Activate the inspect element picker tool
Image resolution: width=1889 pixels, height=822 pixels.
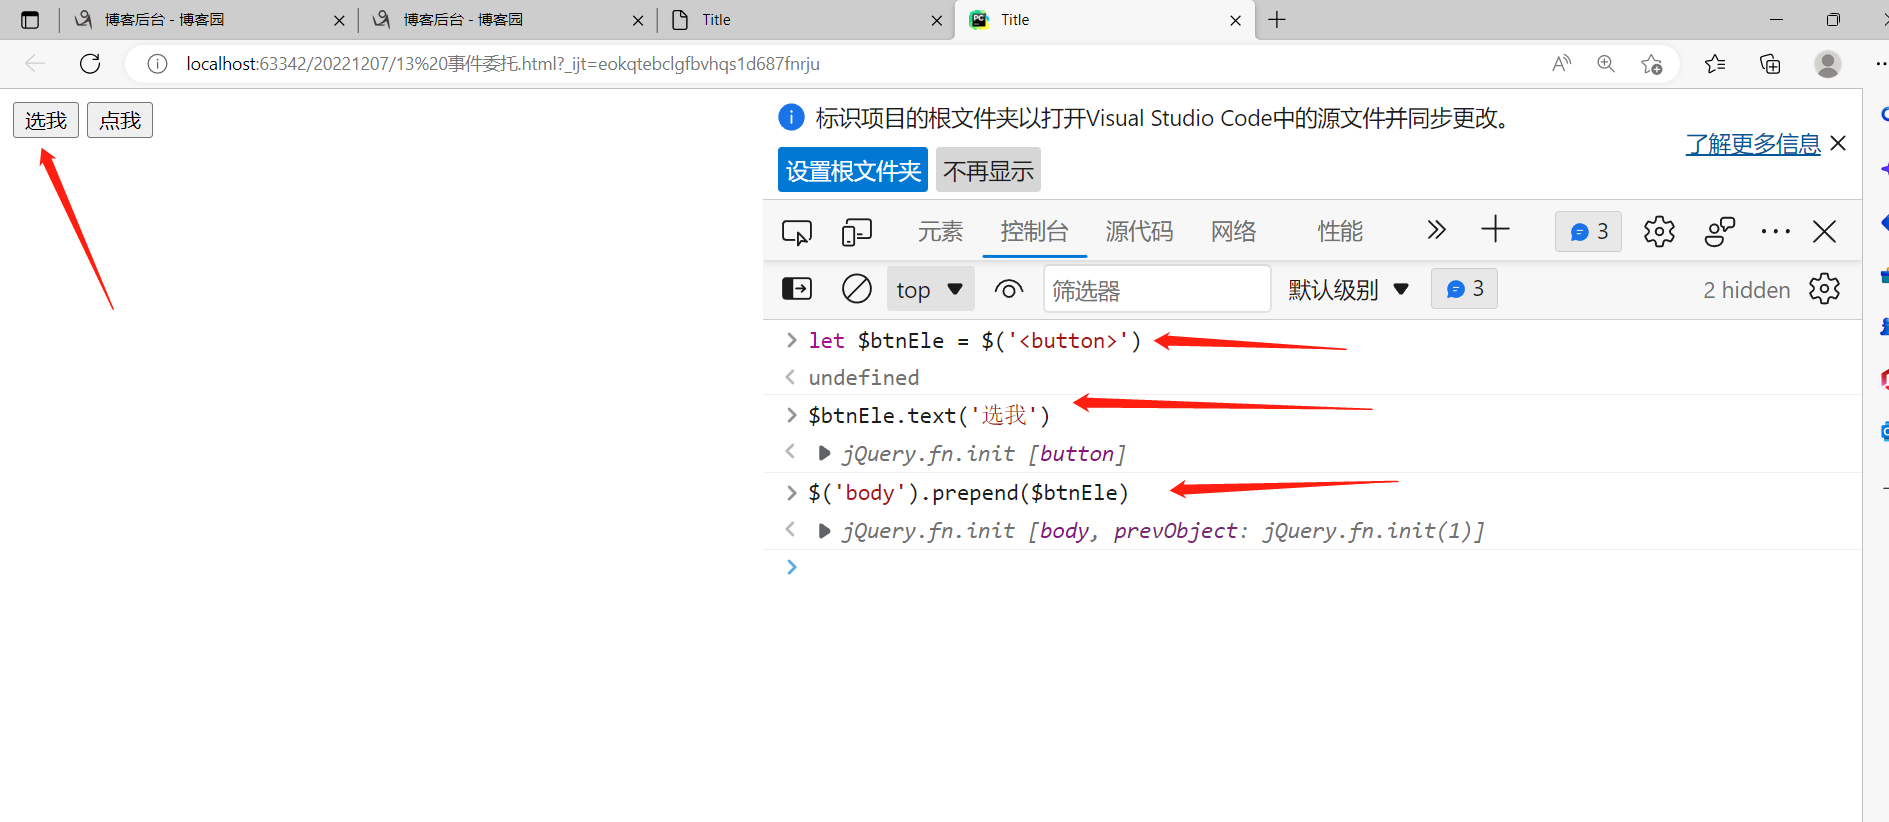point(797,232)
